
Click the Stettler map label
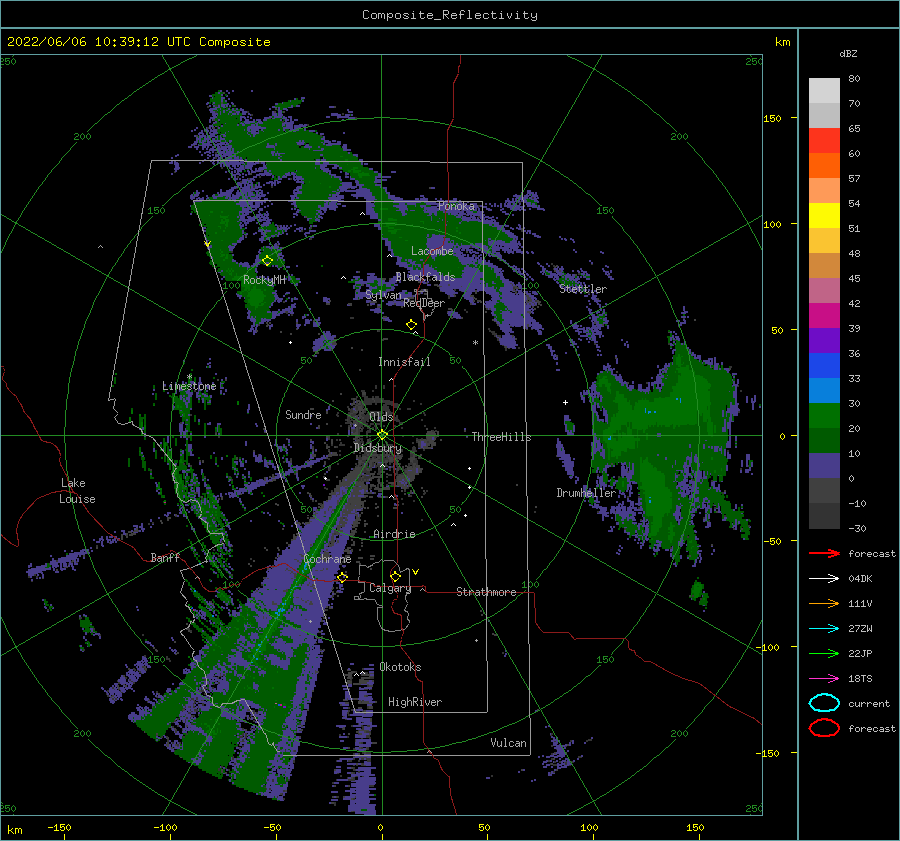(583, 289)
